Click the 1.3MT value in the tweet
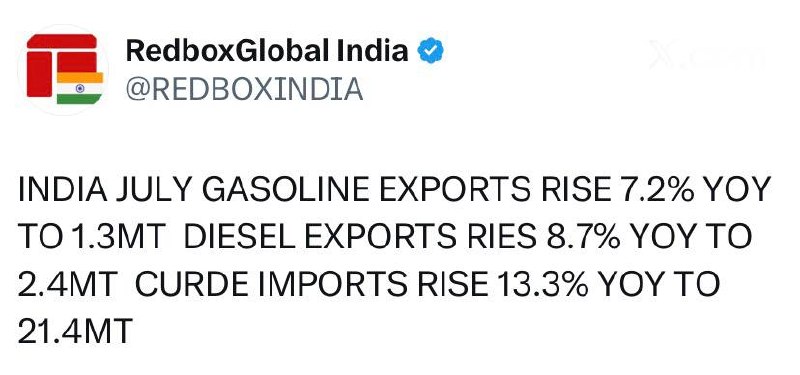The image size is (800, 375). tap(118, 237)
